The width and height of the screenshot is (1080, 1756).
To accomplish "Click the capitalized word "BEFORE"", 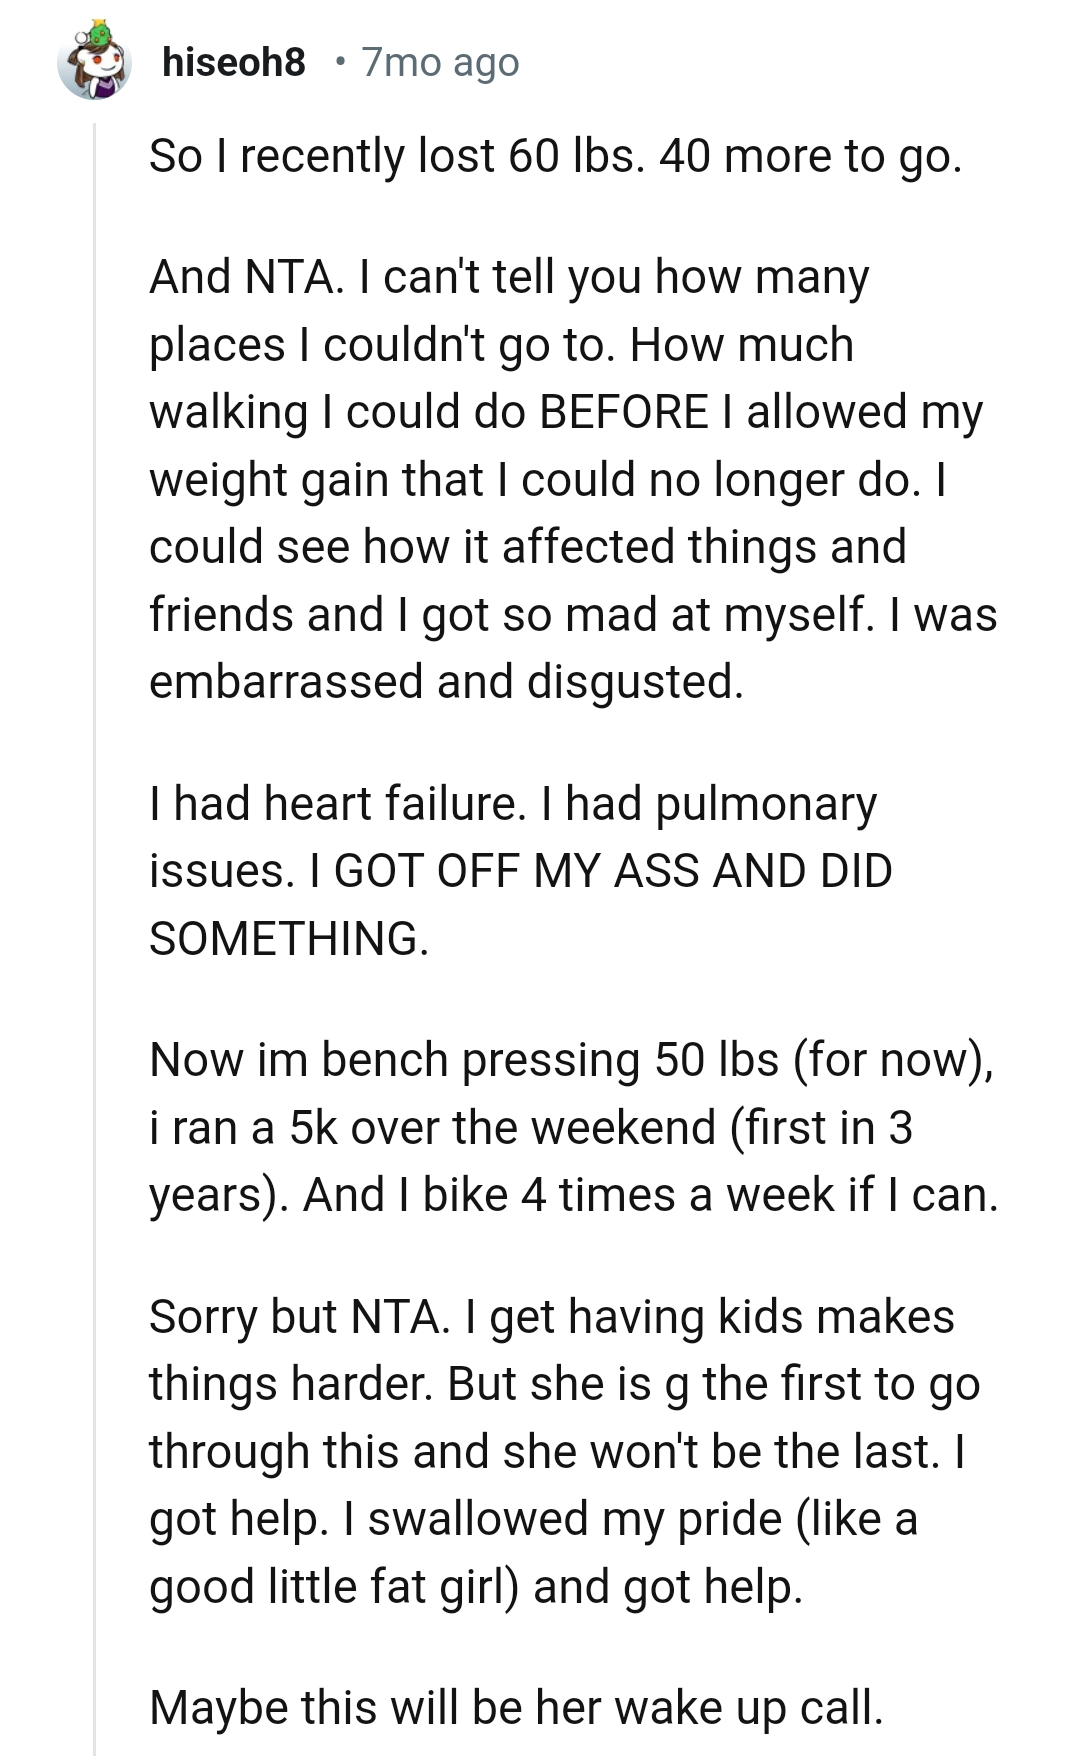I will [x=623, y=412].
